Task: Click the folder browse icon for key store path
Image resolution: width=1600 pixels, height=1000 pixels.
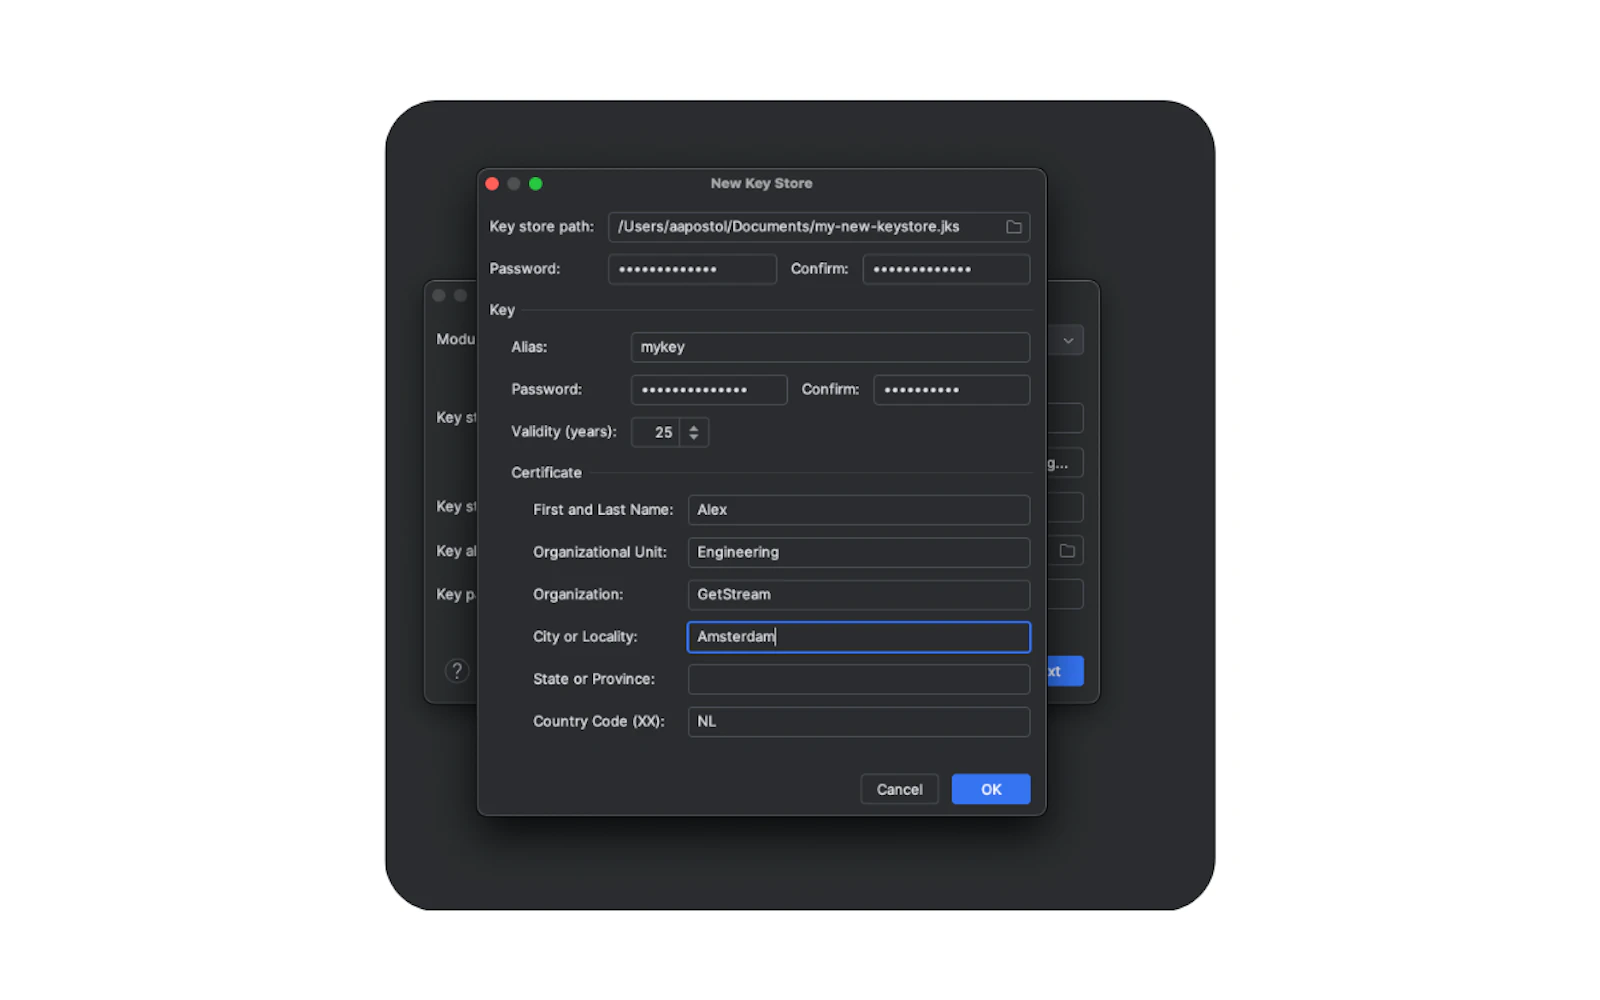Action: tap(1013, 227)
